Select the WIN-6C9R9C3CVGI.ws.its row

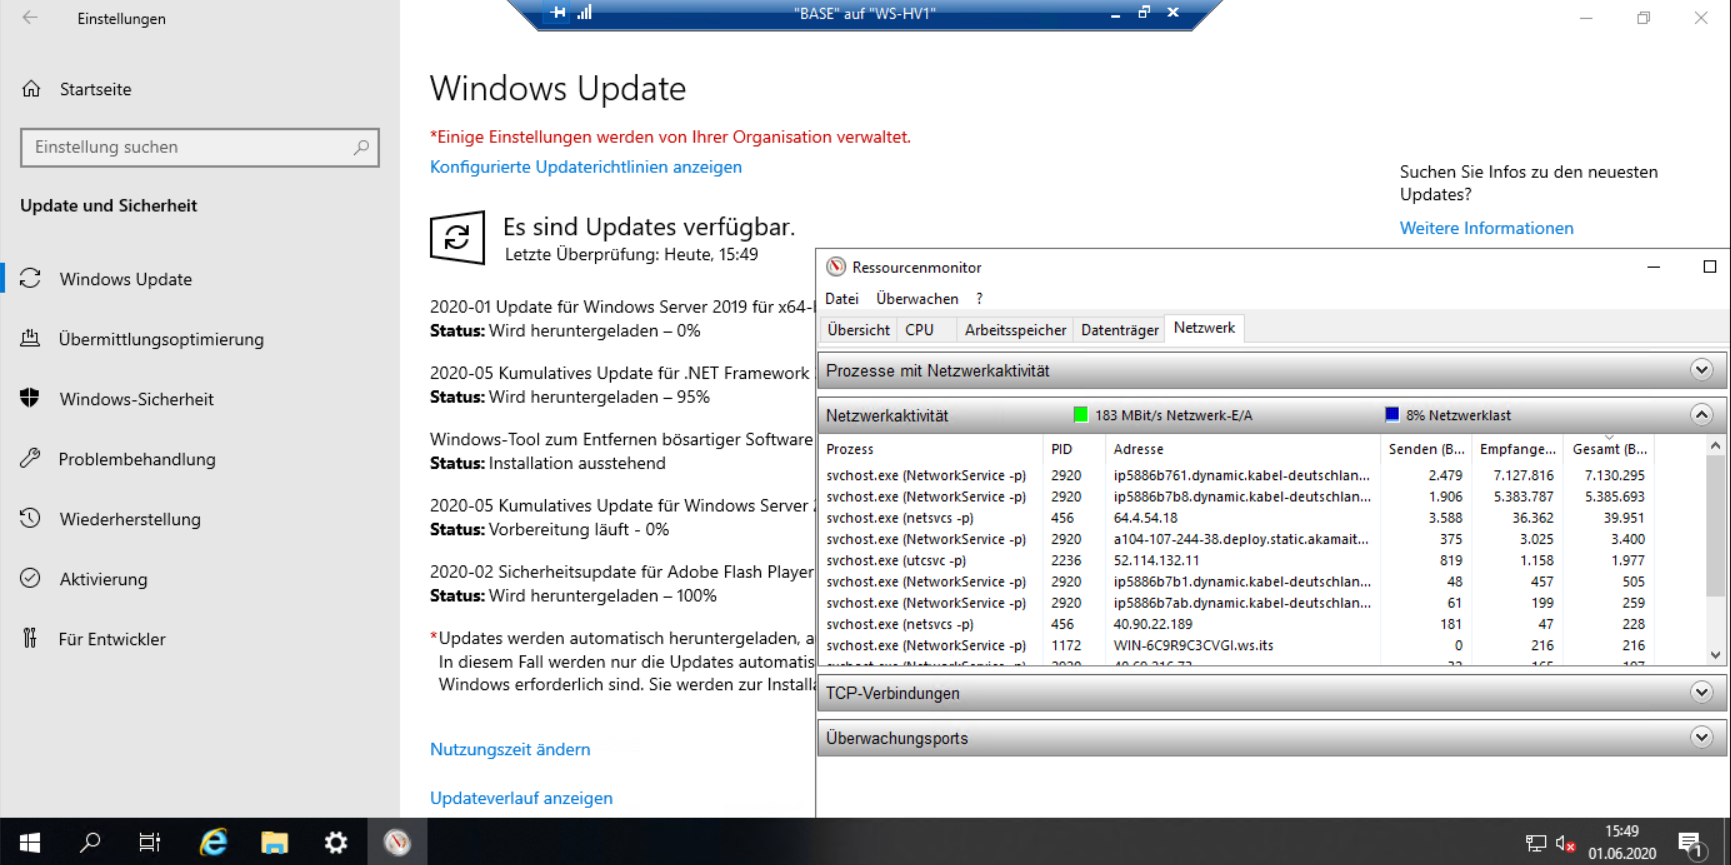coord(1237,645)
